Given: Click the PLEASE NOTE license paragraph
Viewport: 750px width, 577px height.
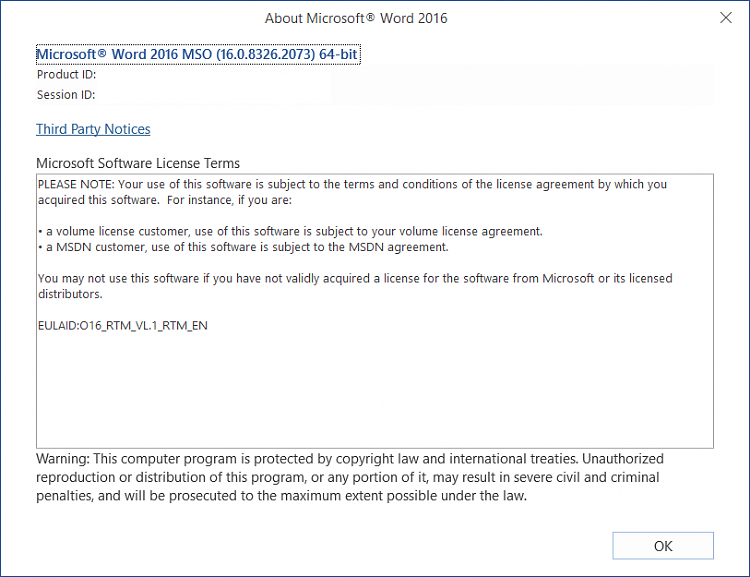Looking at the screenshot, I should (x=352, y=192).
